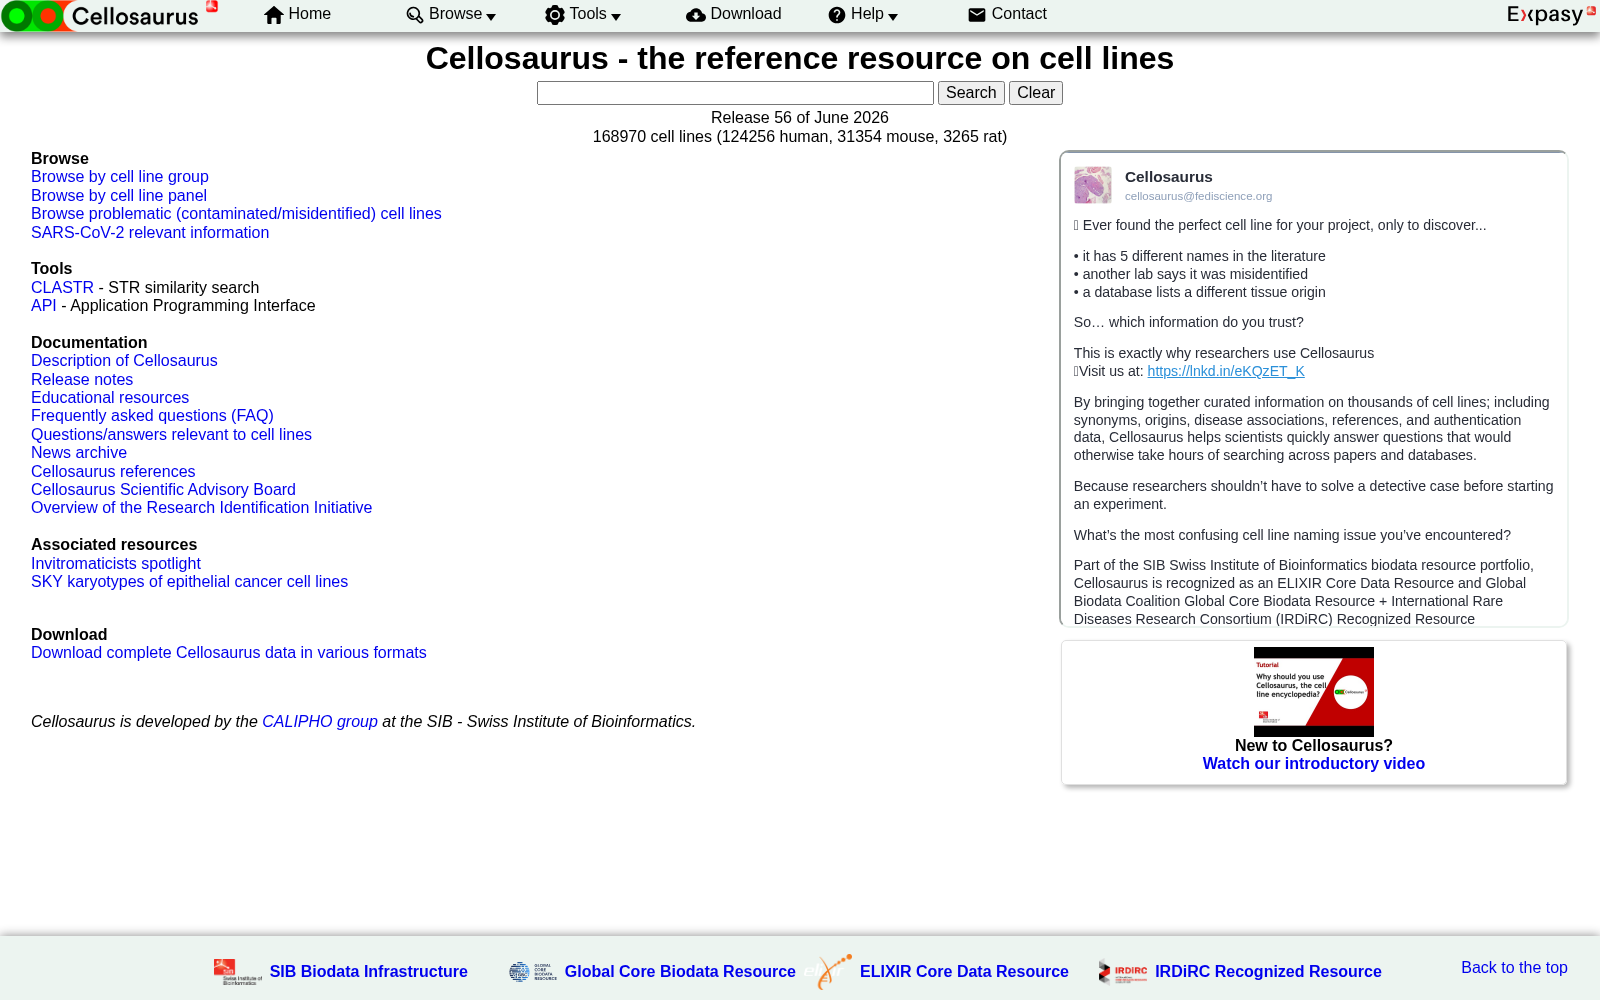Click the Tools gear icon
Viewport: 1600px width, 1000px height.
coord(555,15)
